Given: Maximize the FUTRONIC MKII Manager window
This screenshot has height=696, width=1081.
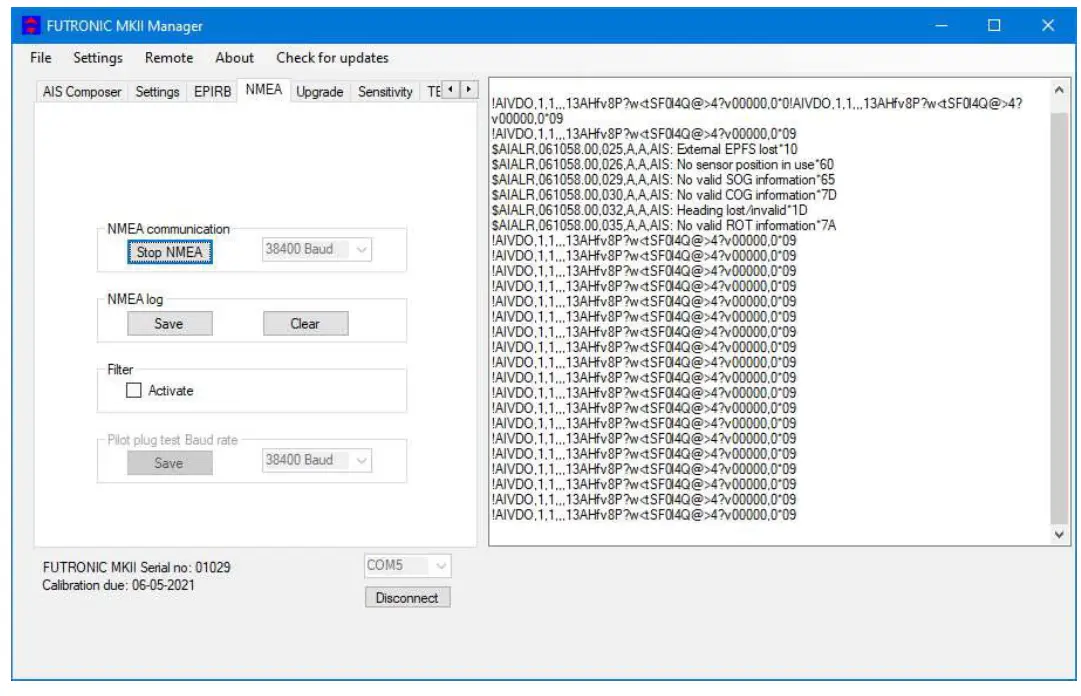Looking at the screenshot, I should (x=994, y=25).
